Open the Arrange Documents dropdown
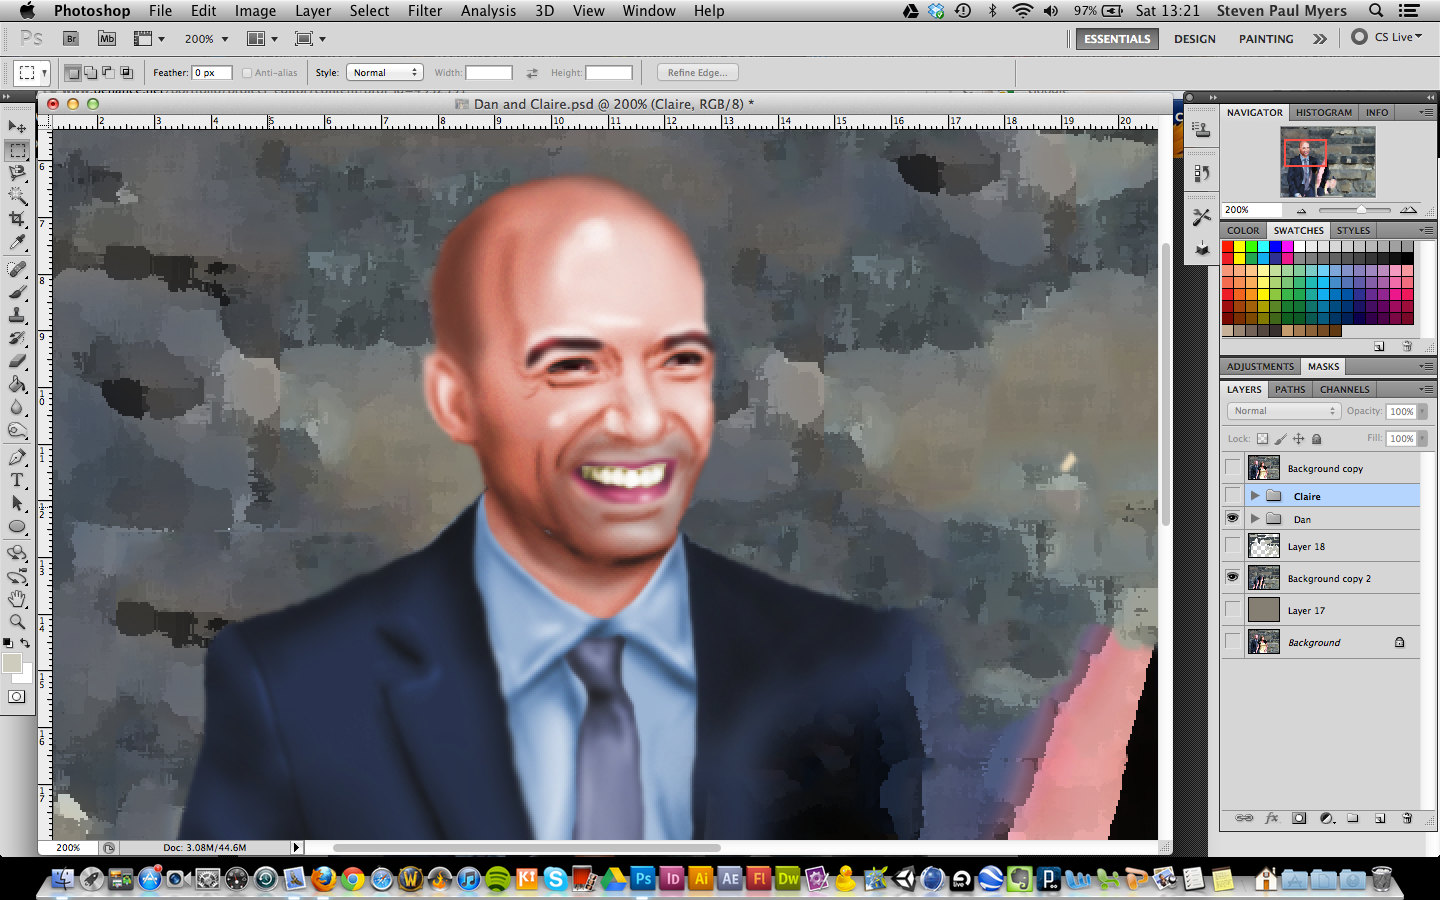This screenshot has width=1440, height=900. pos(262,39)
